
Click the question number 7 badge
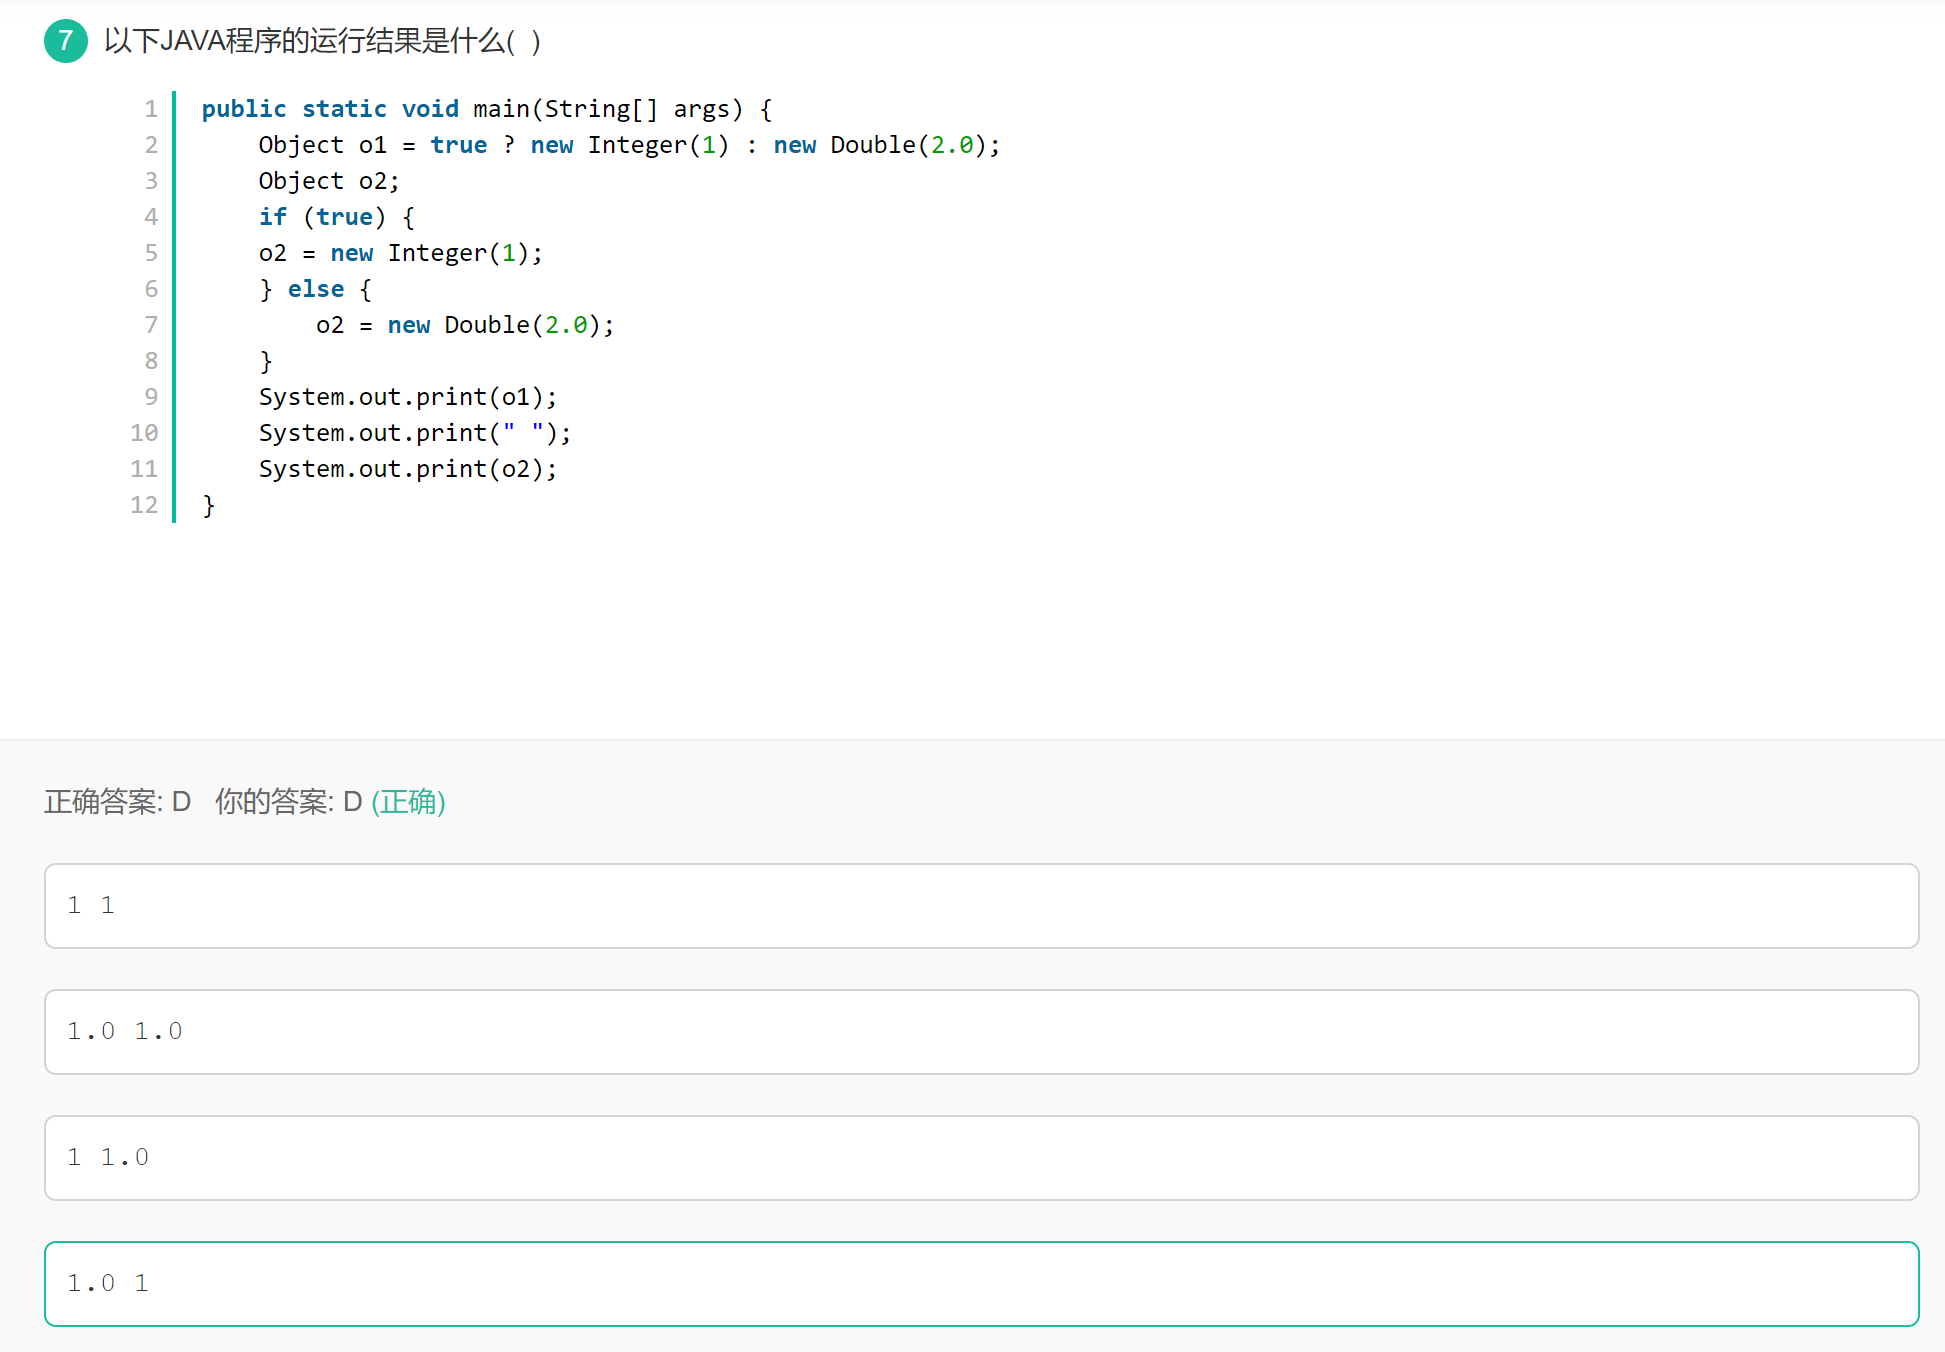tap(66, 41)
